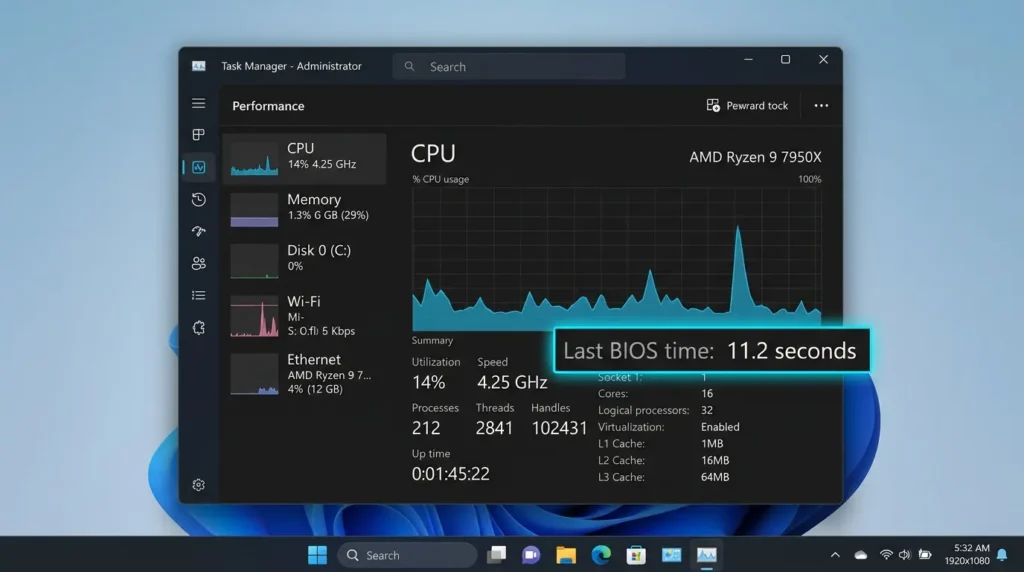Click the Memory mini graph thumbnail
1024x572 pixels.
tap(254, 210)
